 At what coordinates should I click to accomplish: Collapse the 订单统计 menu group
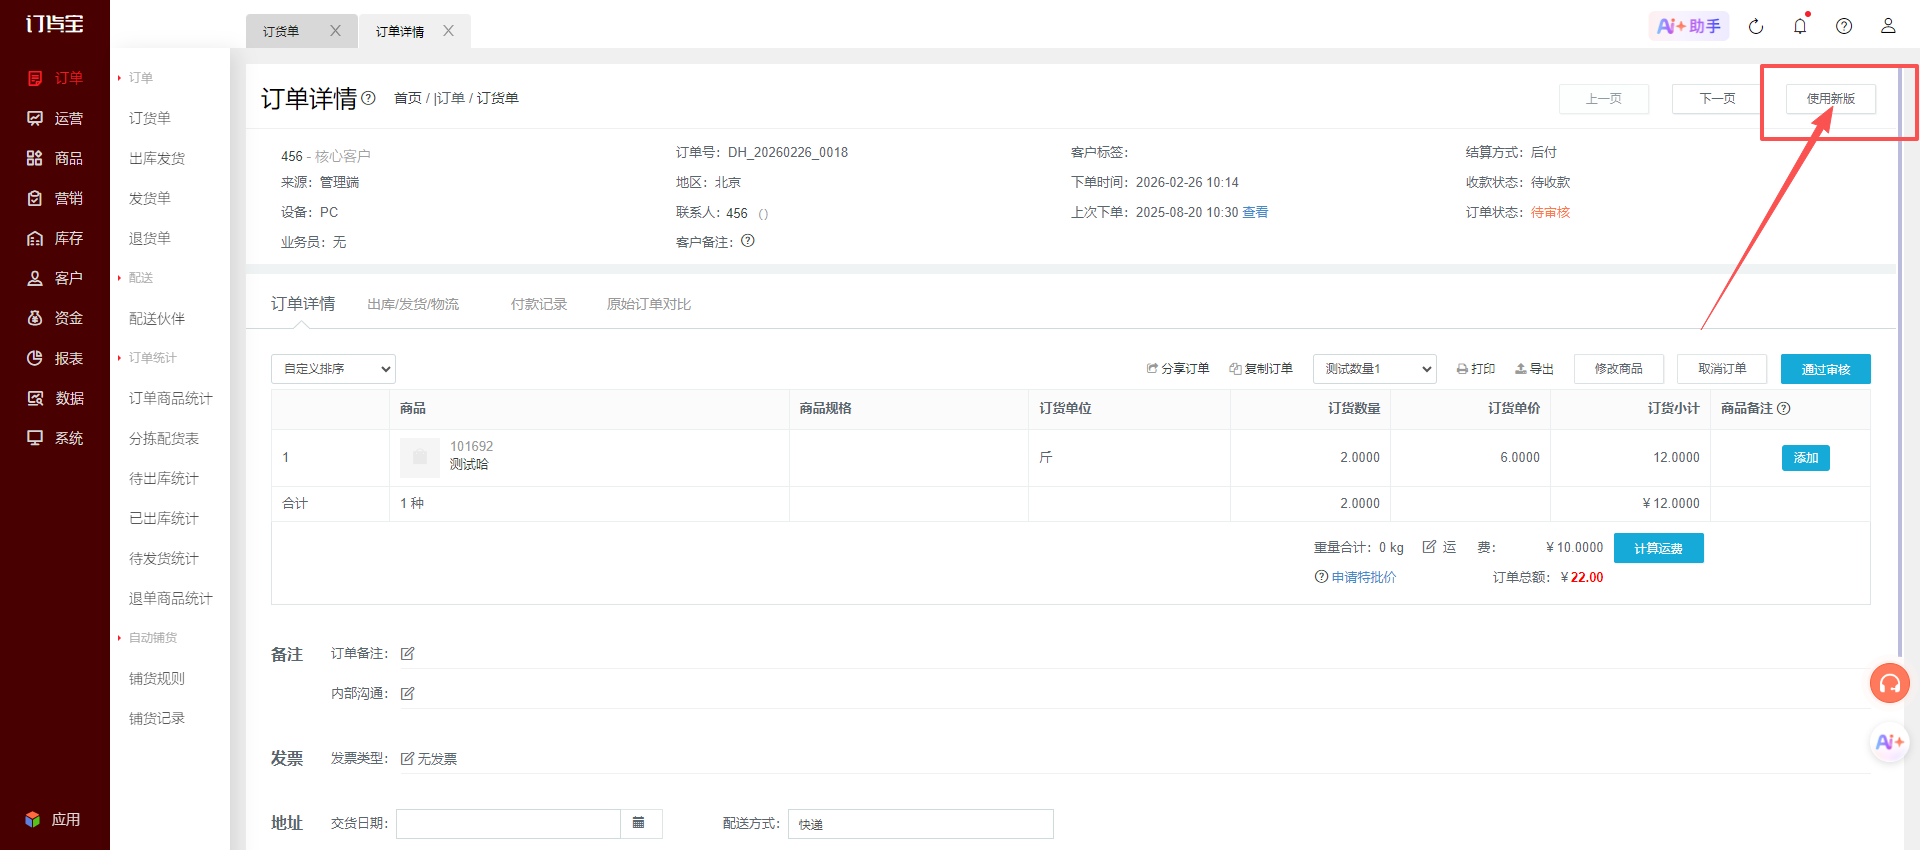(x=147, y=358)
